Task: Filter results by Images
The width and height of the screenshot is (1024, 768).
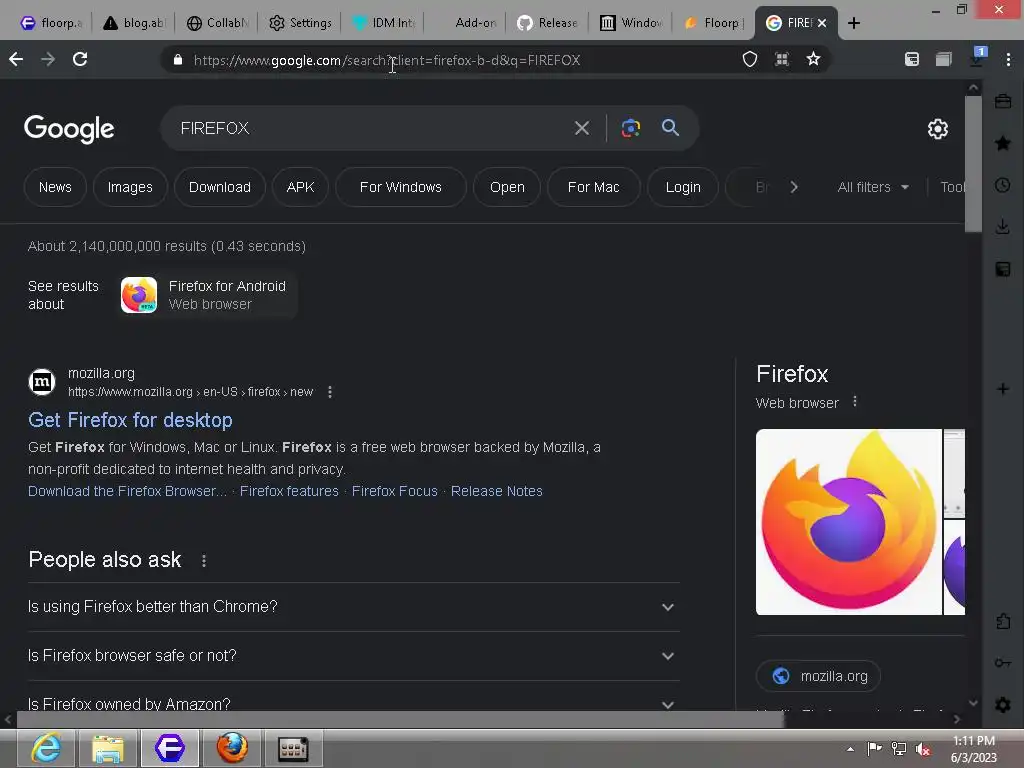Action: pyautogui.click(x=130, y=187)
